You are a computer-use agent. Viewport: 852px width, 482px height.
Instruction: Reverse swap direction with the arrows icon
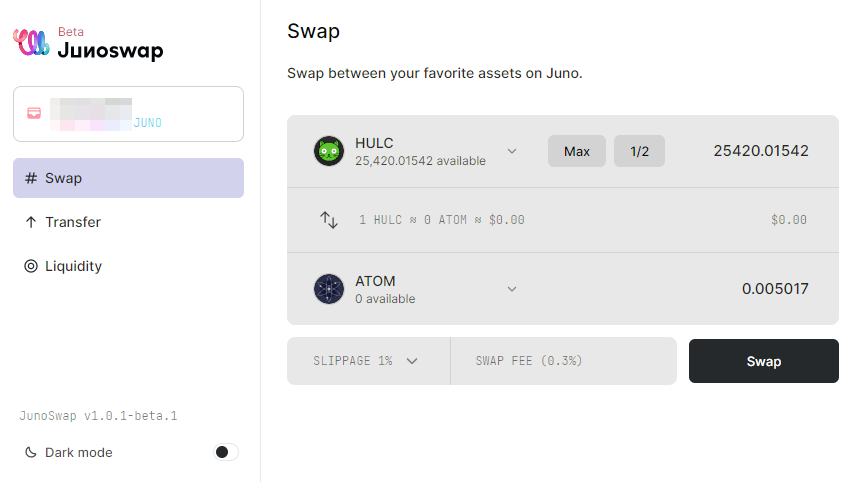tap(329, 220)
